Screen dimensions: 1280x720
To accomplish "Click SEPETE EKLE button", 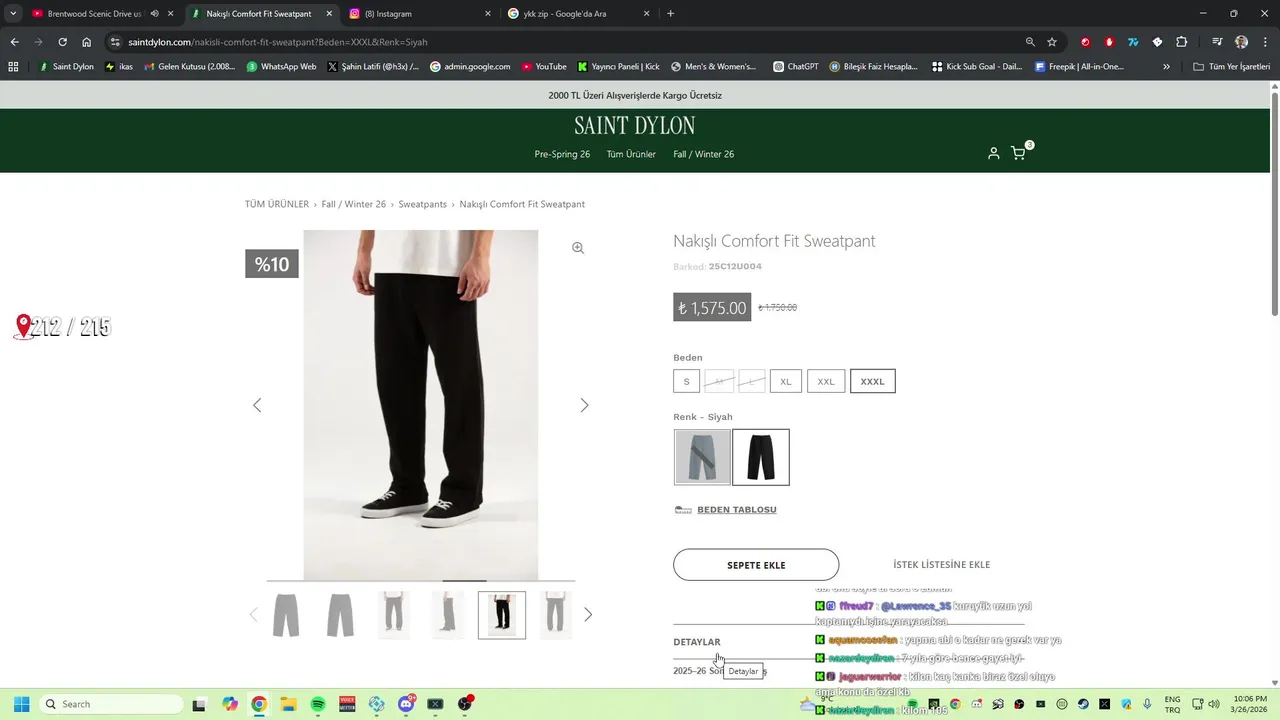I will (756, 565).
